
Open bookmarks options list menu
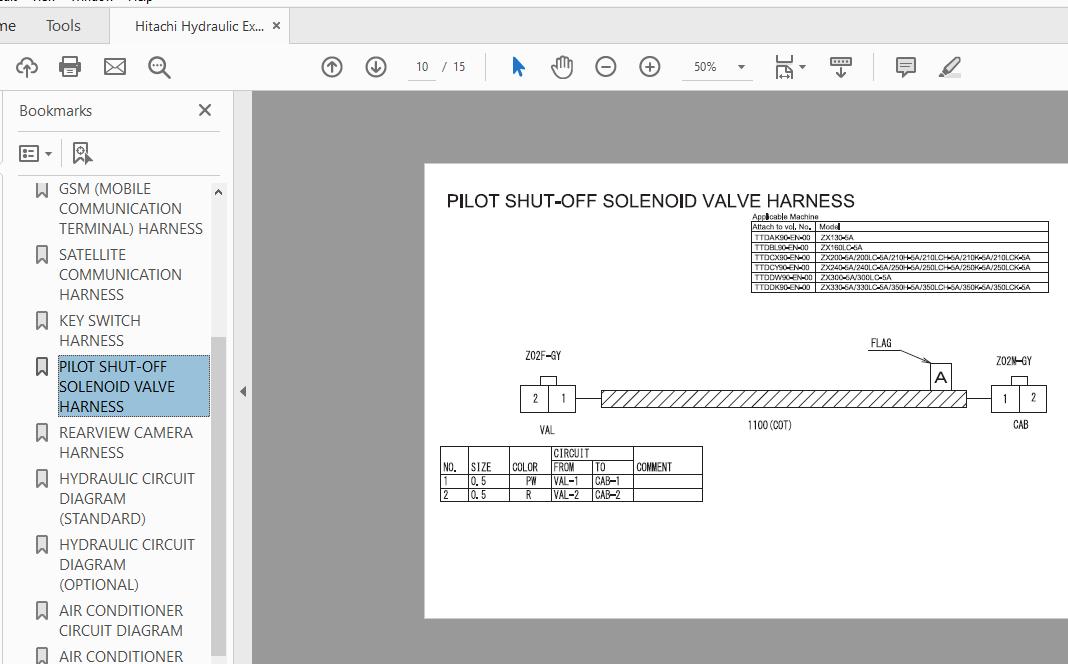click(36, 153)
